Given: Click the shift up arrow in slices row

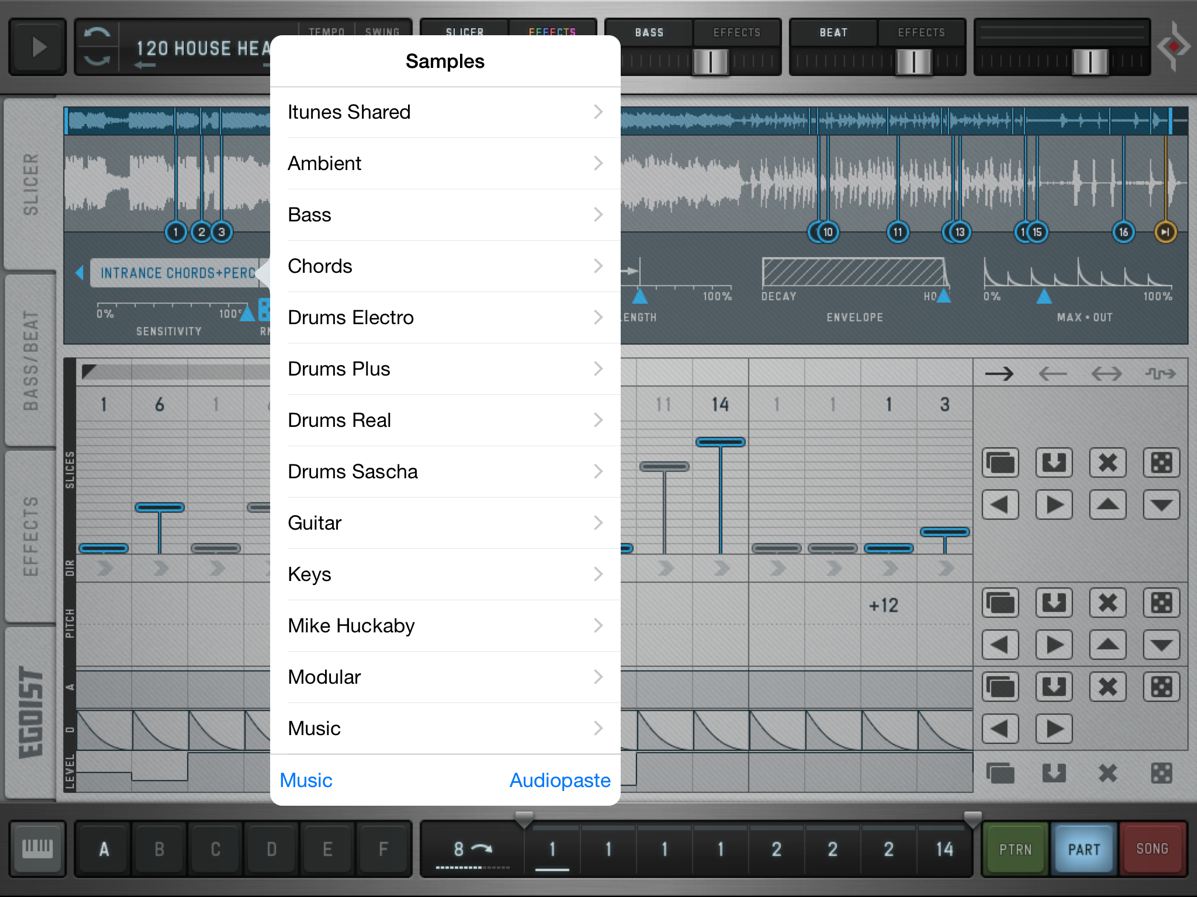Looking at the screenshot, I should click(x=1107, y=504).
